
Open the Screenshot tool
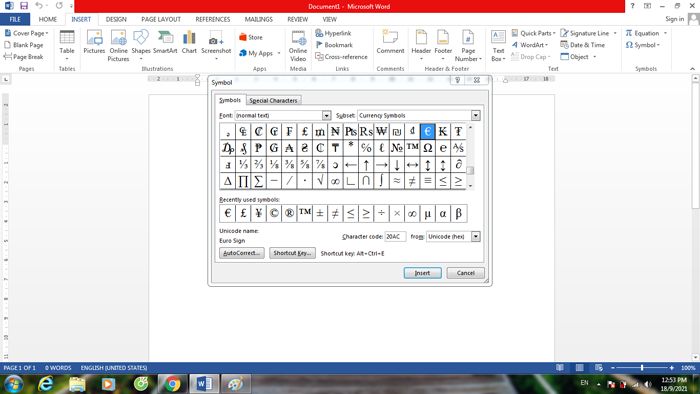(x=216, y=46)
